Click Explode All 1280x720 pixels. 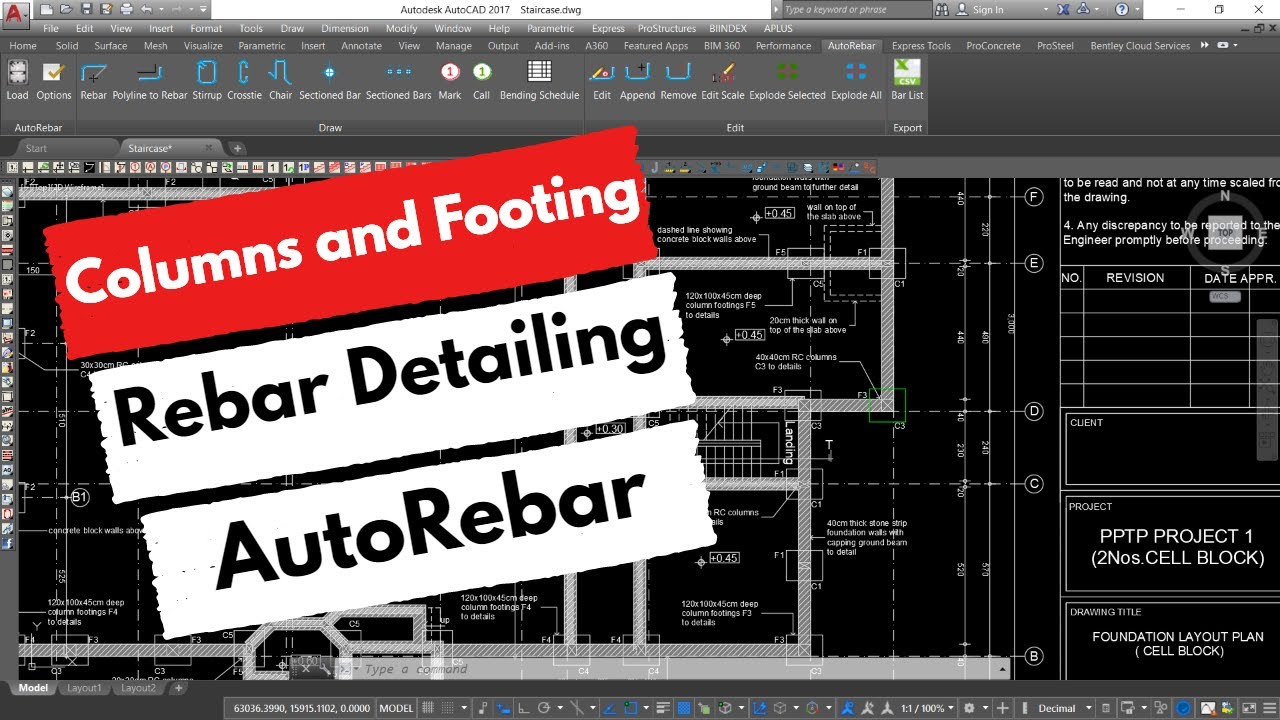click(856, 79)
